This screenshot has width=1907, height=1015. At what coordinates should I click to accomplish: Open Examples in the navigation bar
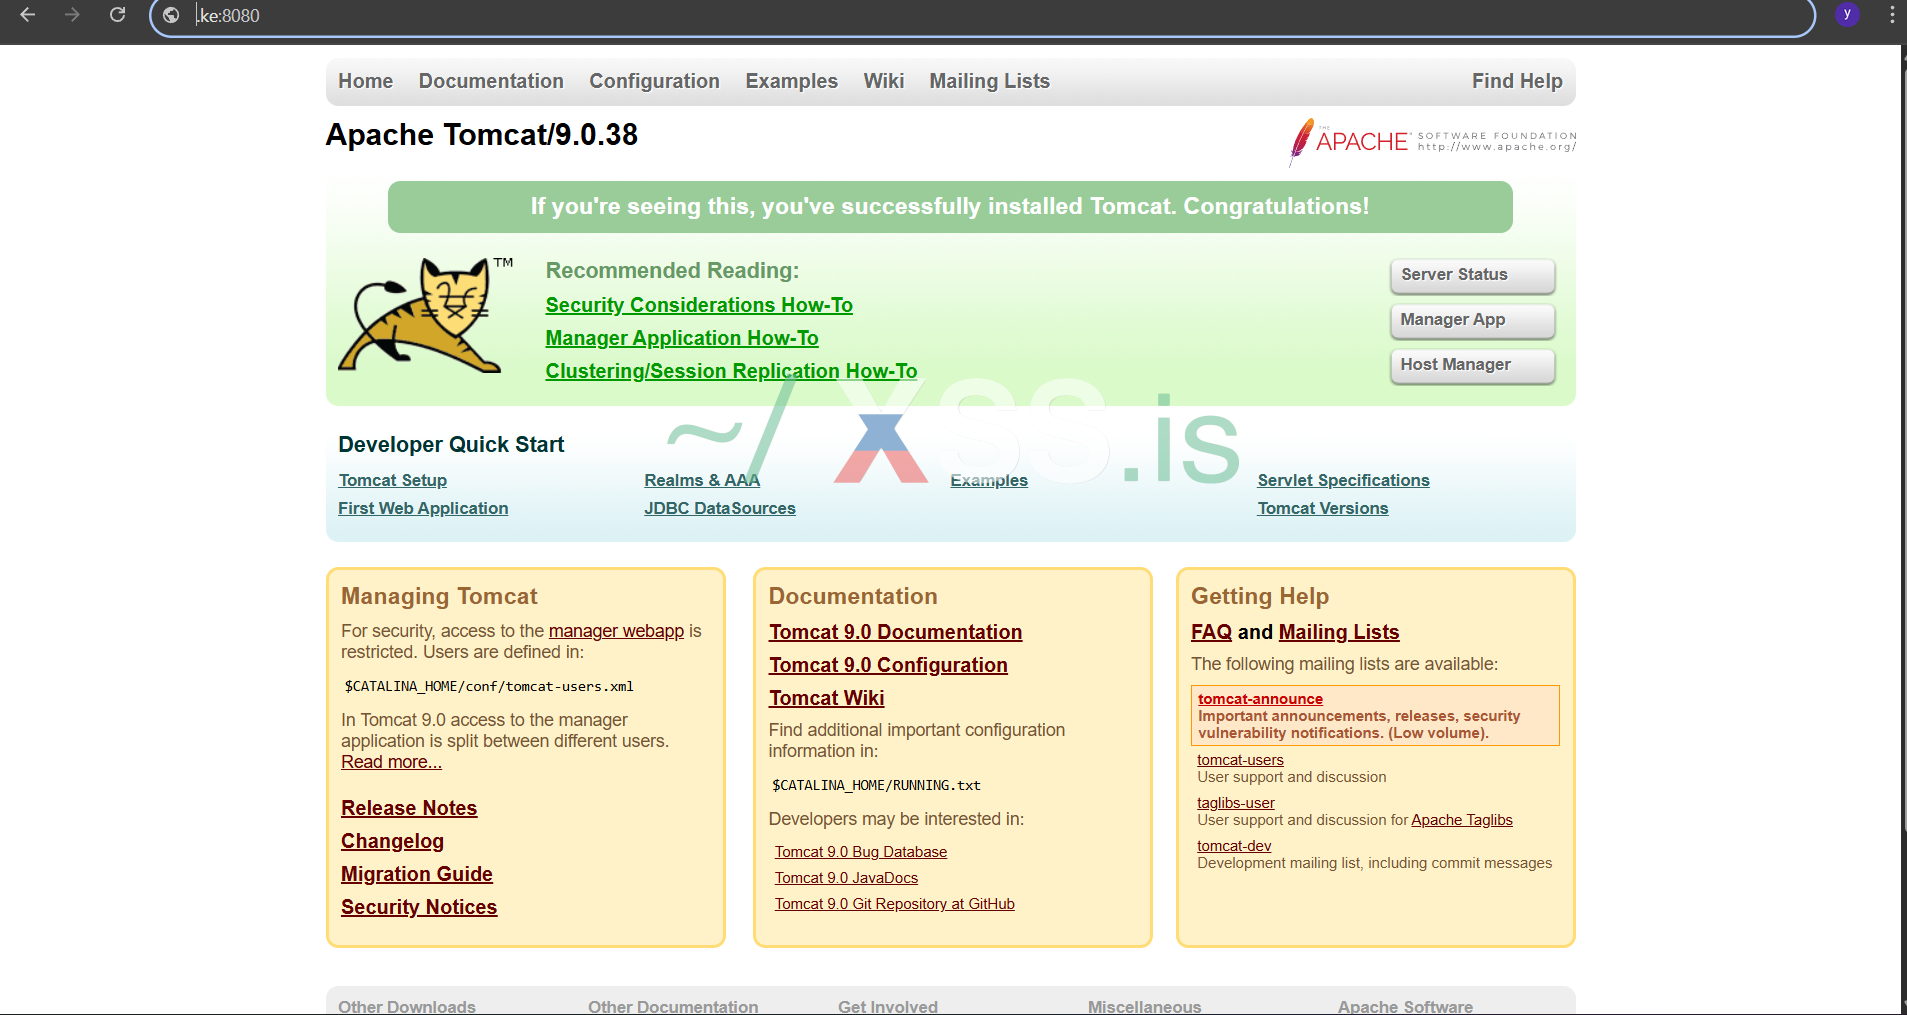click(x=791, y=81)
